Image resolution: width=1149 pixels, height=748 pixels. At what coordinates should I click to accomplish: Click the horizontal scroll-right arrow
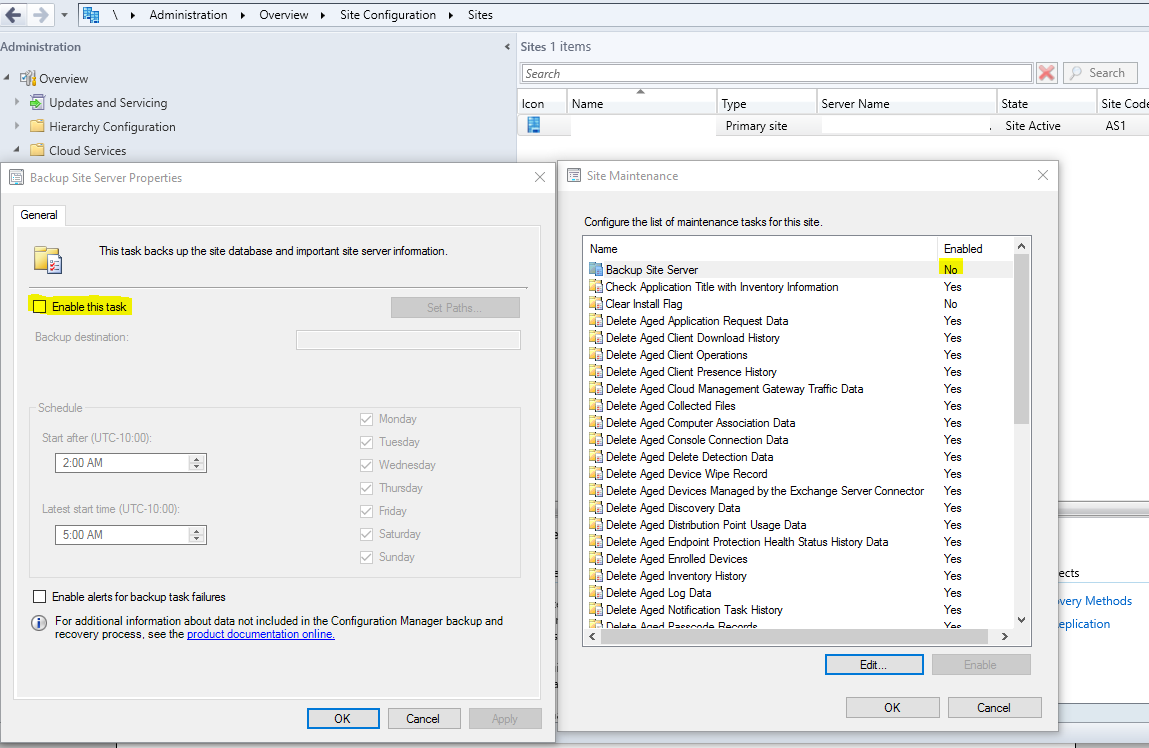1005,637
